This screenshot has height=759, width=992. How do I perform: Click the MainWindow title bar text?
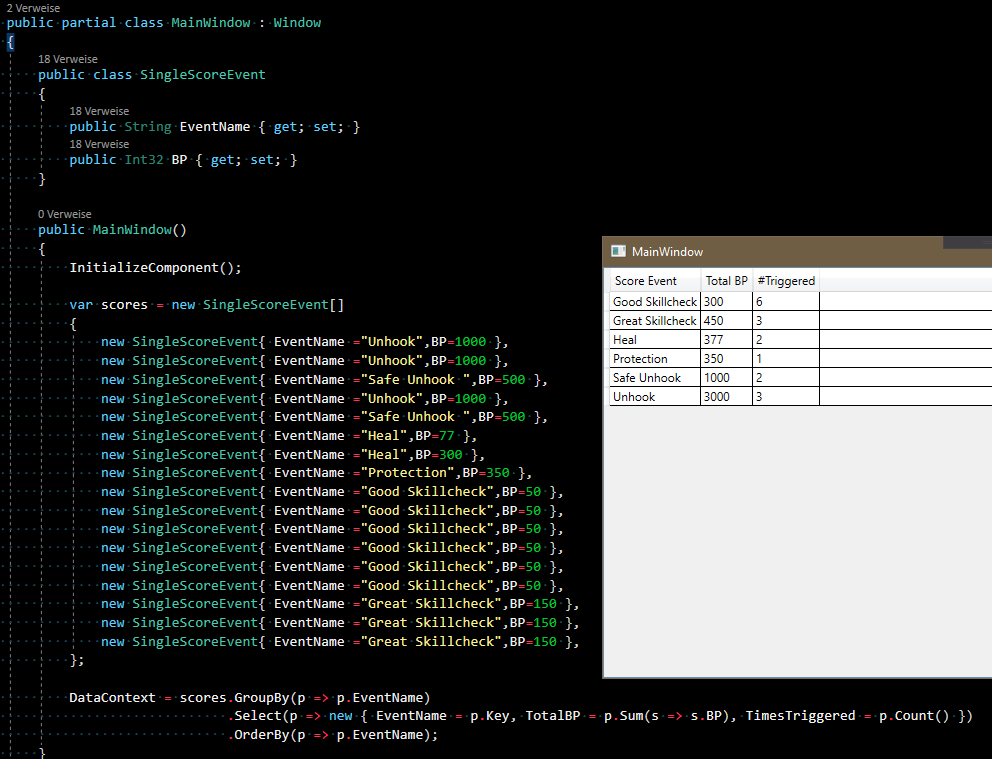coord(667,252)
